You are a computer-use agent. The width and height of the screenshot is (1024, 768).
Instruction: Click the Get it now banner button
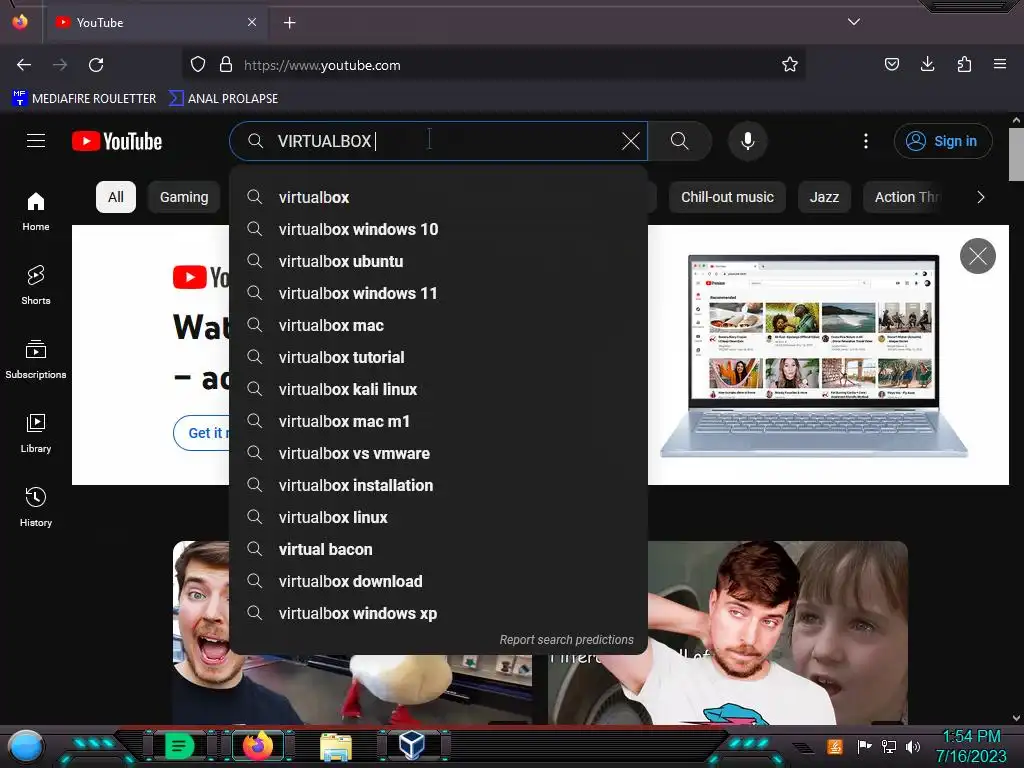(201, 433)
